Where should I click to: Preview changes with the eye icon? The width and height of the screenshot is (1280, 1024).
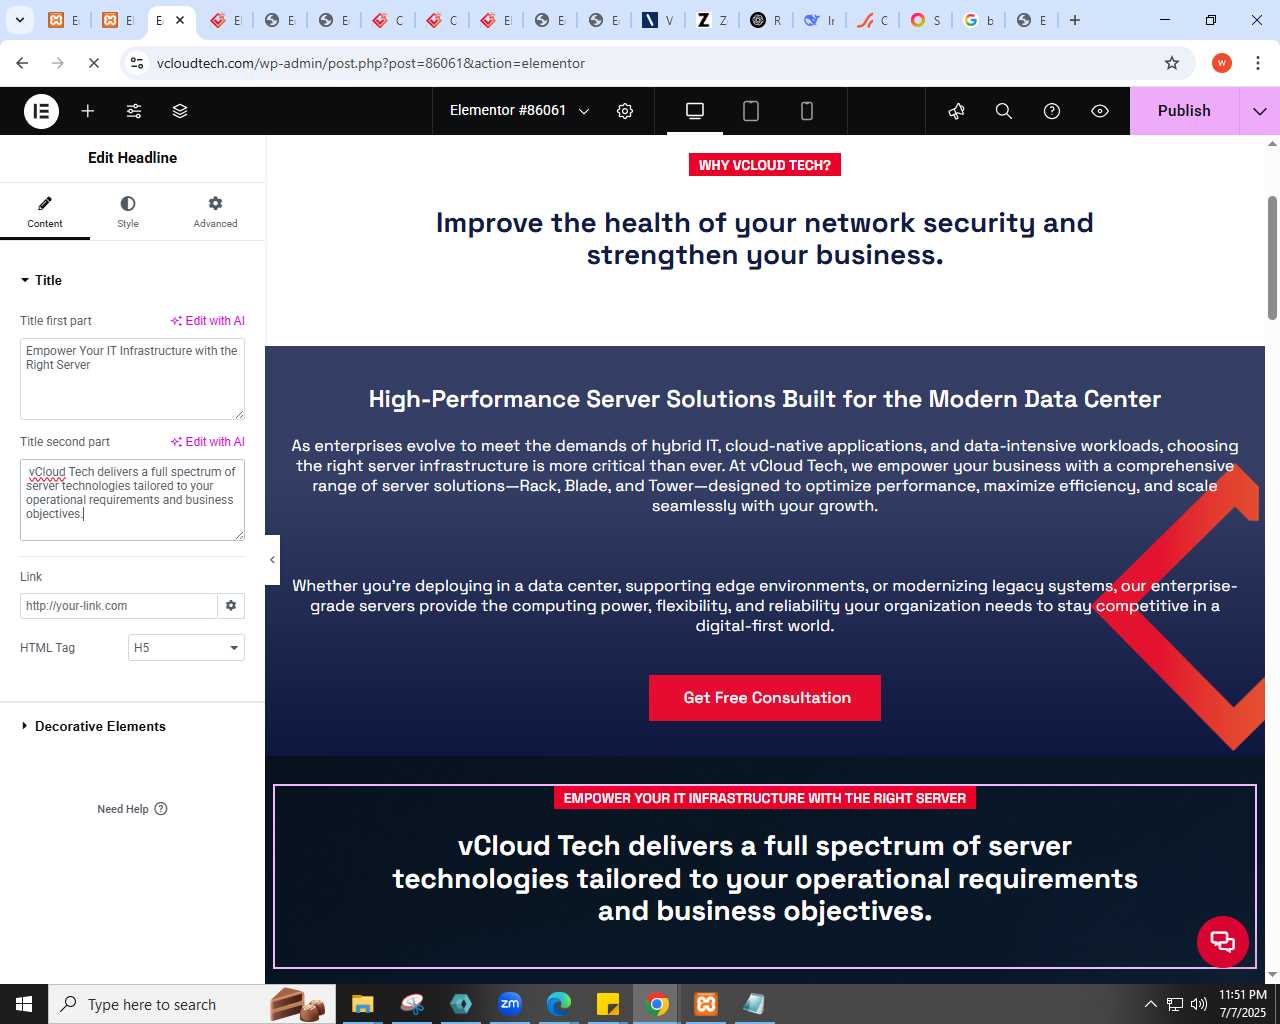pyautogui.click(x=1100, y=111)
